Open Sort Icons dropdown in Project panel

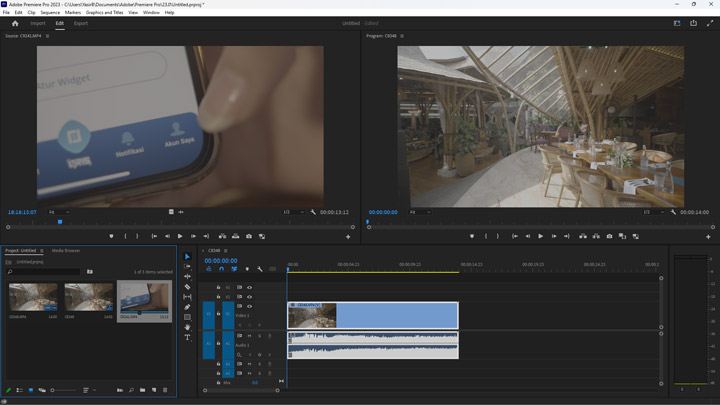pyautogui.click(x=89, y=390)
